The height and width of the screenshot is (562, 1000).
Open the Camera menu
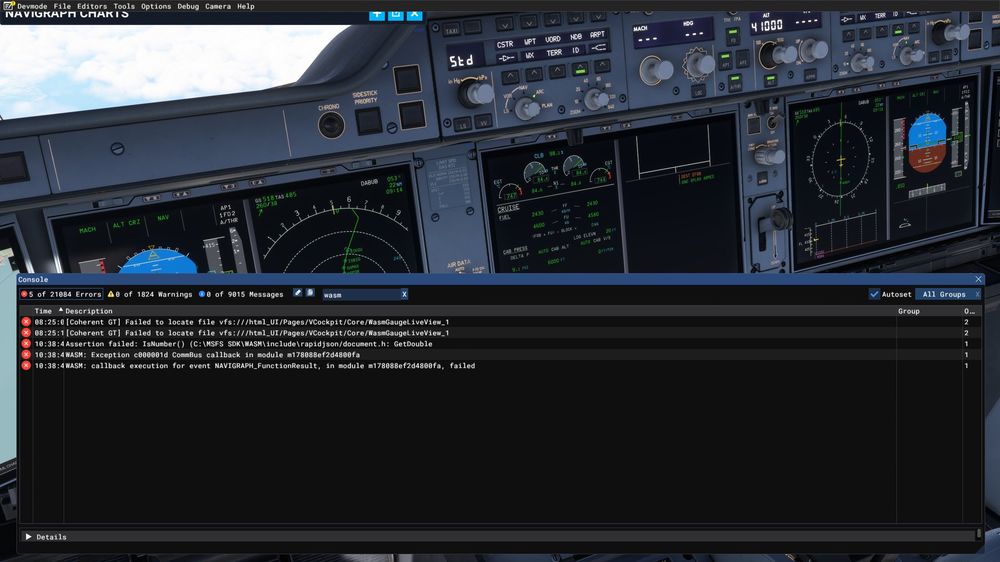[x=217, y=6]
